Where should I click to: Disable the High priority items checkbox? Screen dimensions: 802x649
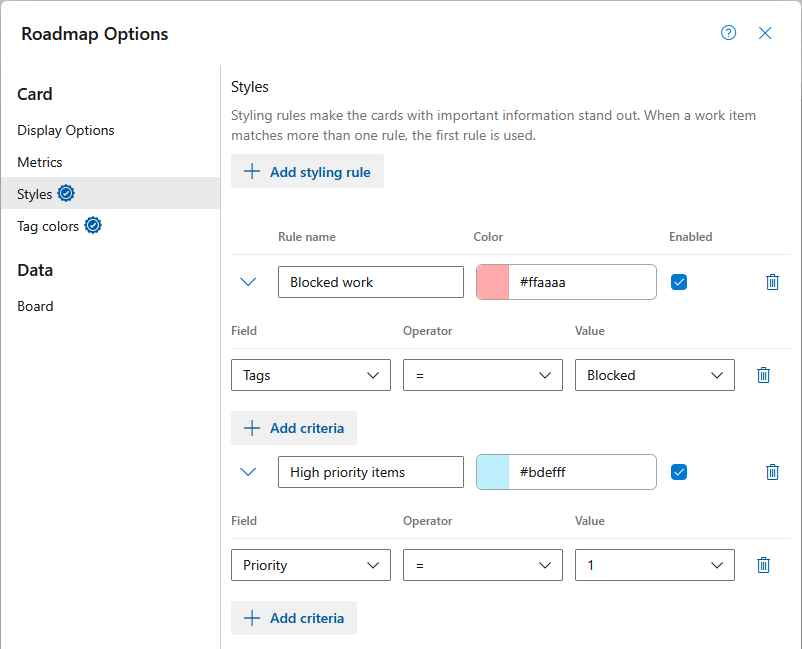point(679,472)
